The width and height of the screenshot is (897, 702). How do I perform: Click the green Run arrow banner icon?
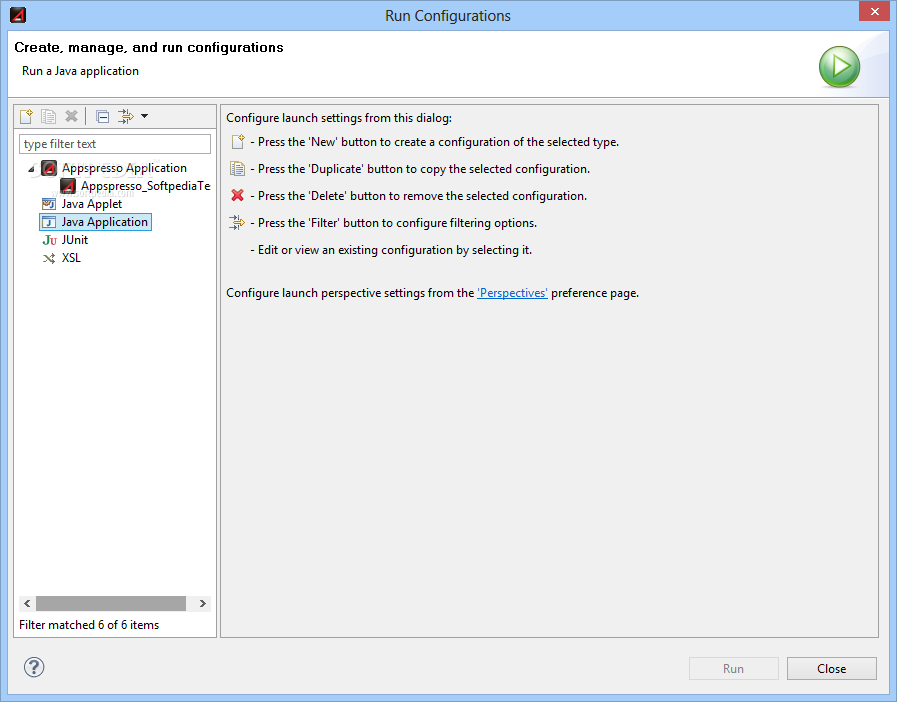coord(839,67)
